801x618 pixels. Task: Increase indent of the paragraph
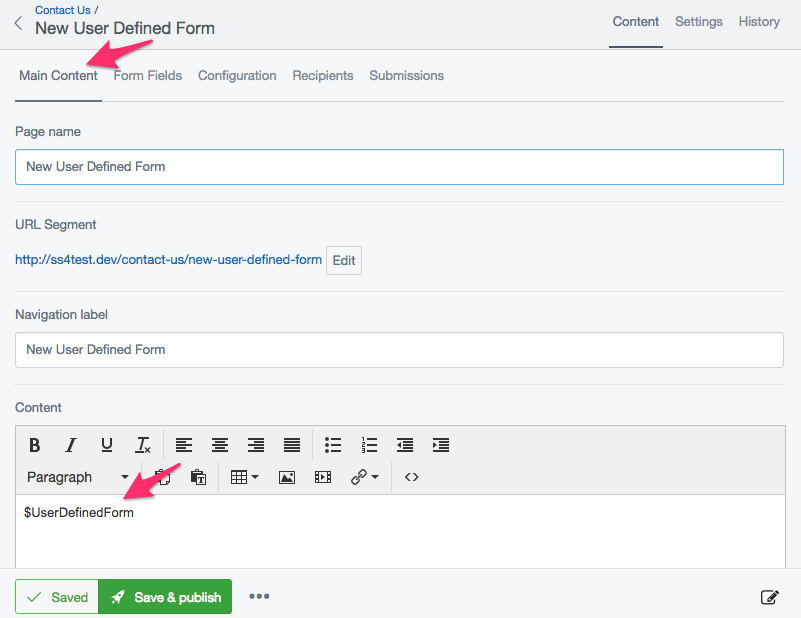[x=441, y=445]
